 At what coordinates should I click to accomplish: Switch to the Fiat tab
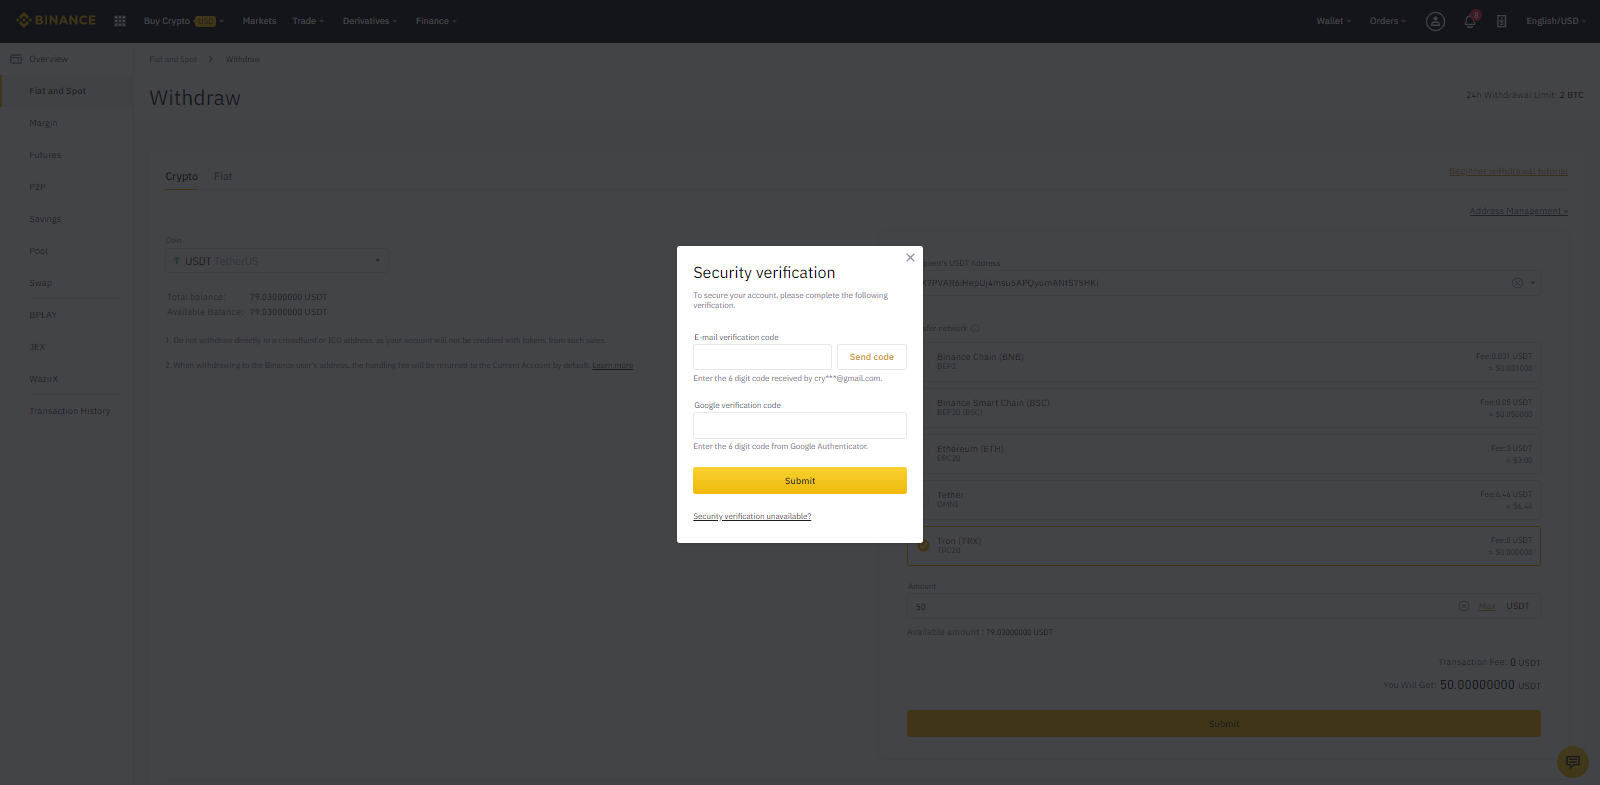click(x=223, y=177)
